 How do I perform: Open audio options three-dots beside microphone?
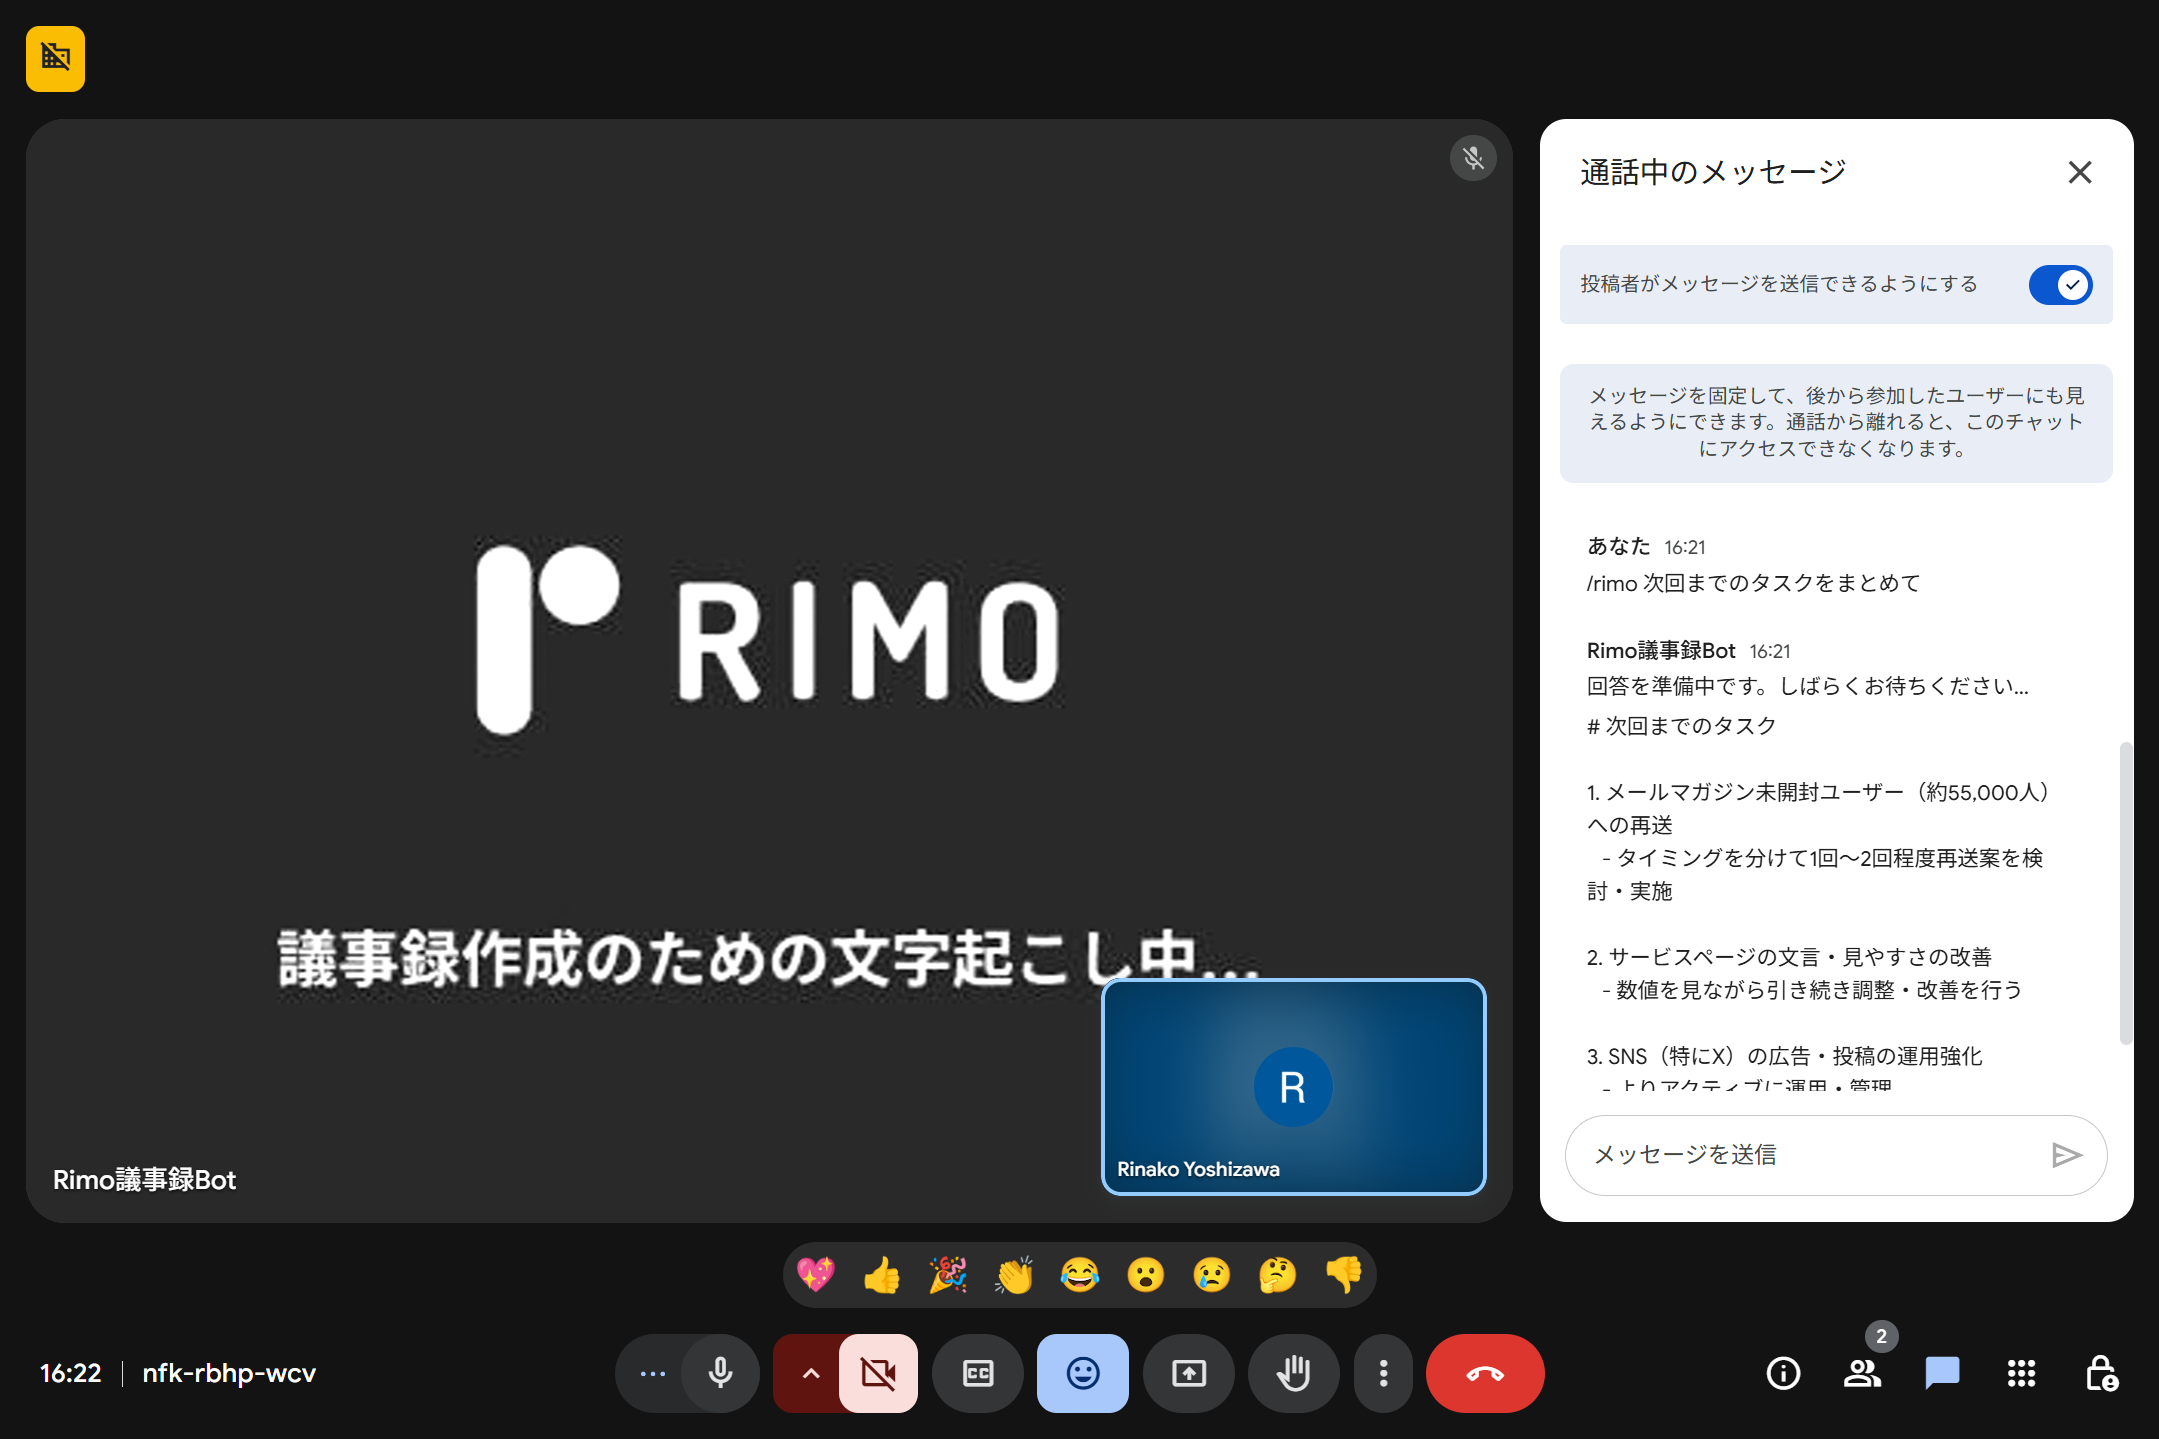(x=652, y=1373)
